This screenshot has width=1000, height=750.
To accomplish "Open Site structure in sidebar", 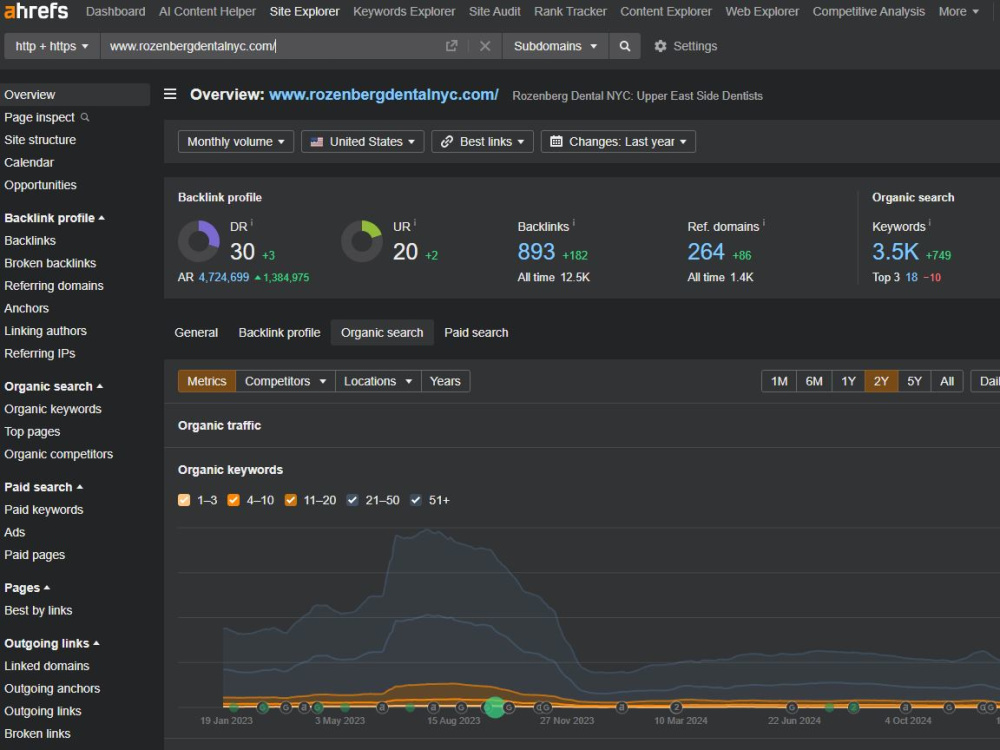I will [40, 140].
